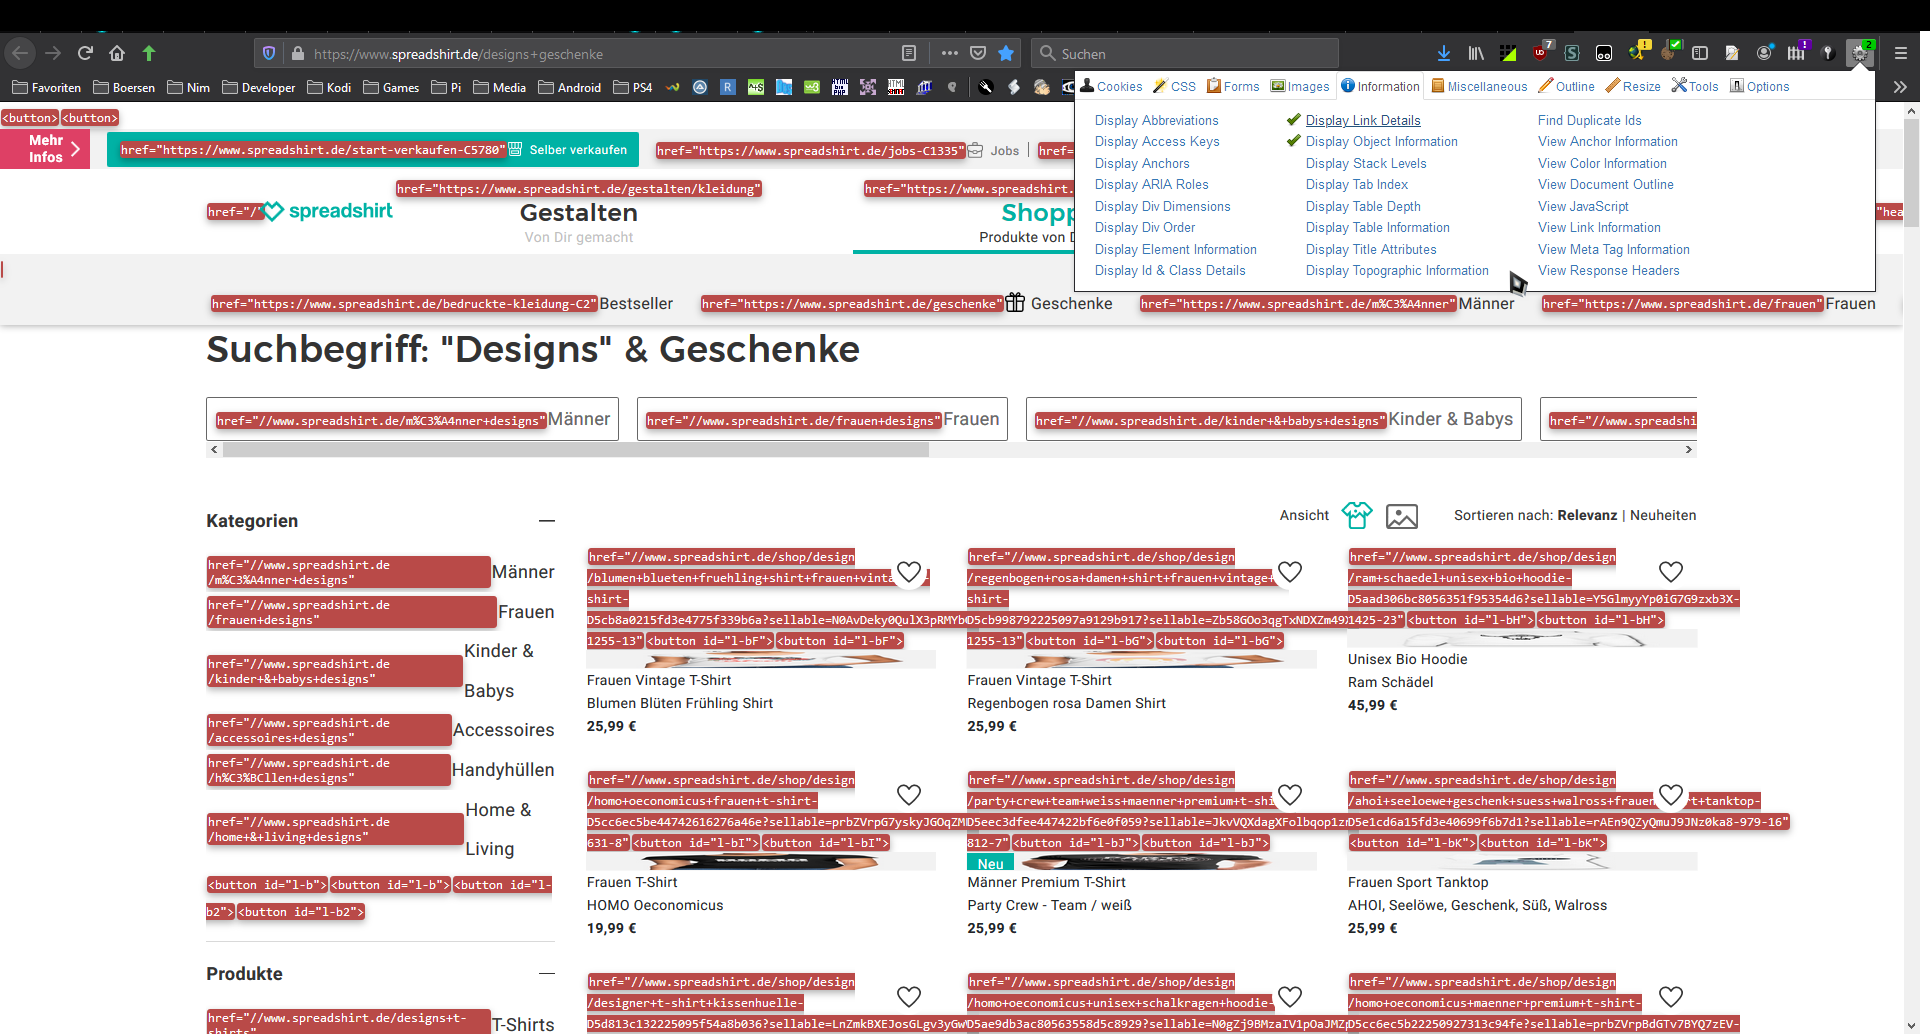Uncheck Display Link Details option
Screen dimensions: 1930x1035
(x=1362, y=120)
